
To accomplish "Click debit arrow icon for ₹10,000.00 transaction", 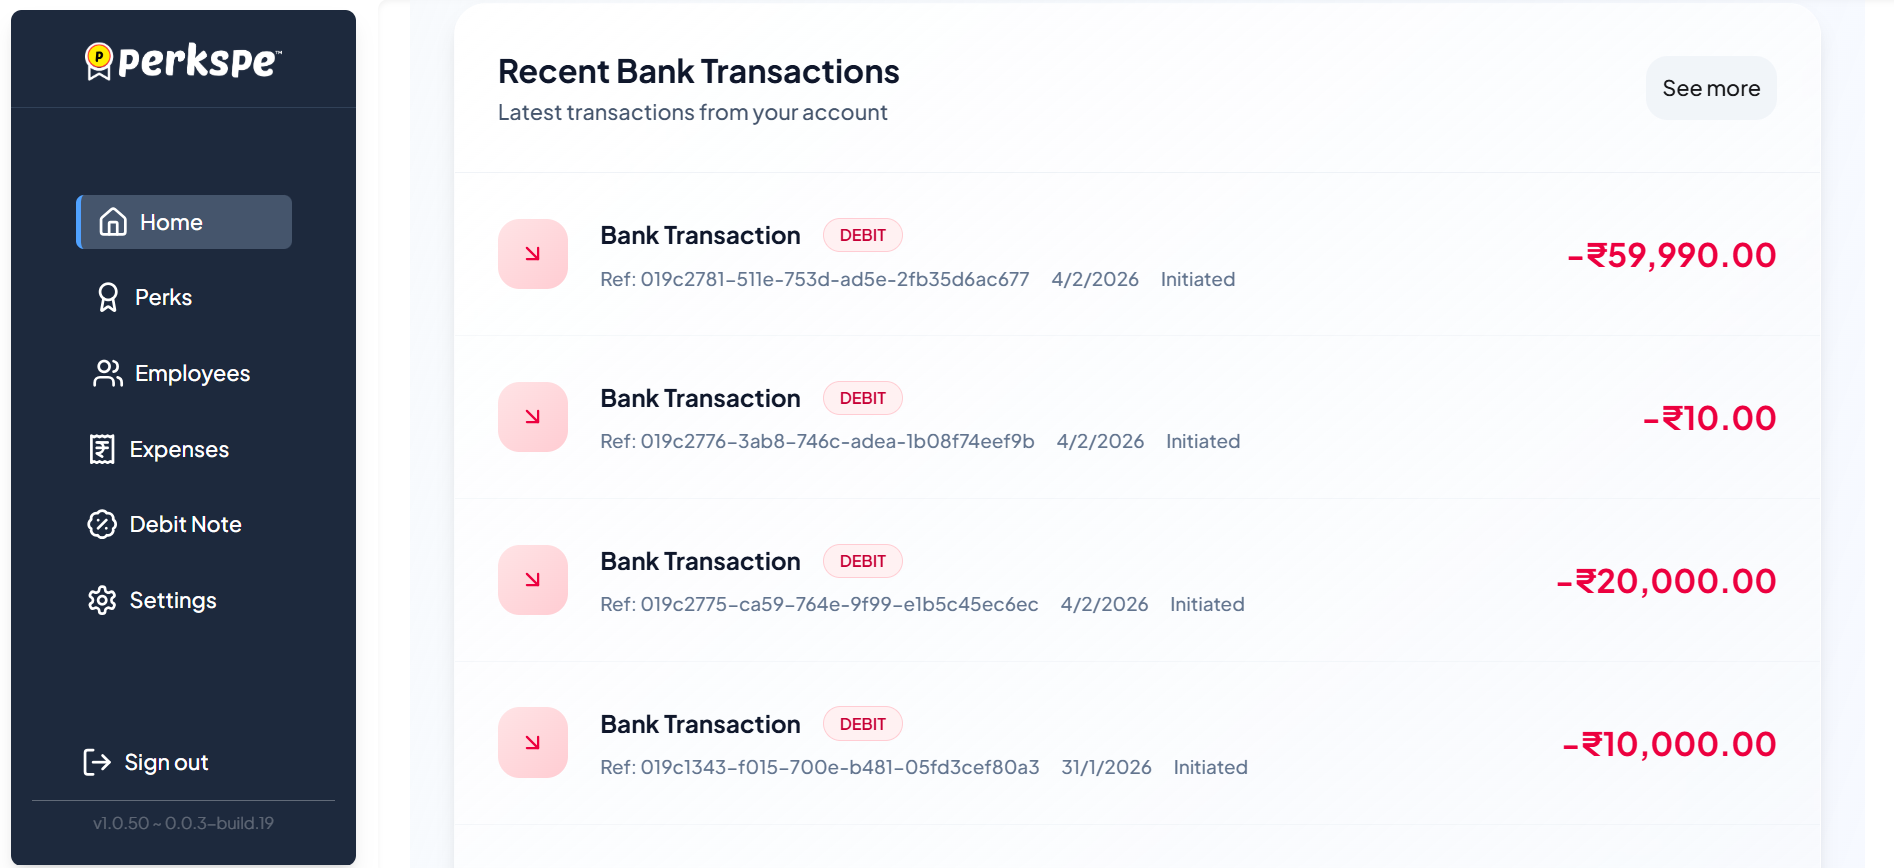I will (x=533, y=743).
